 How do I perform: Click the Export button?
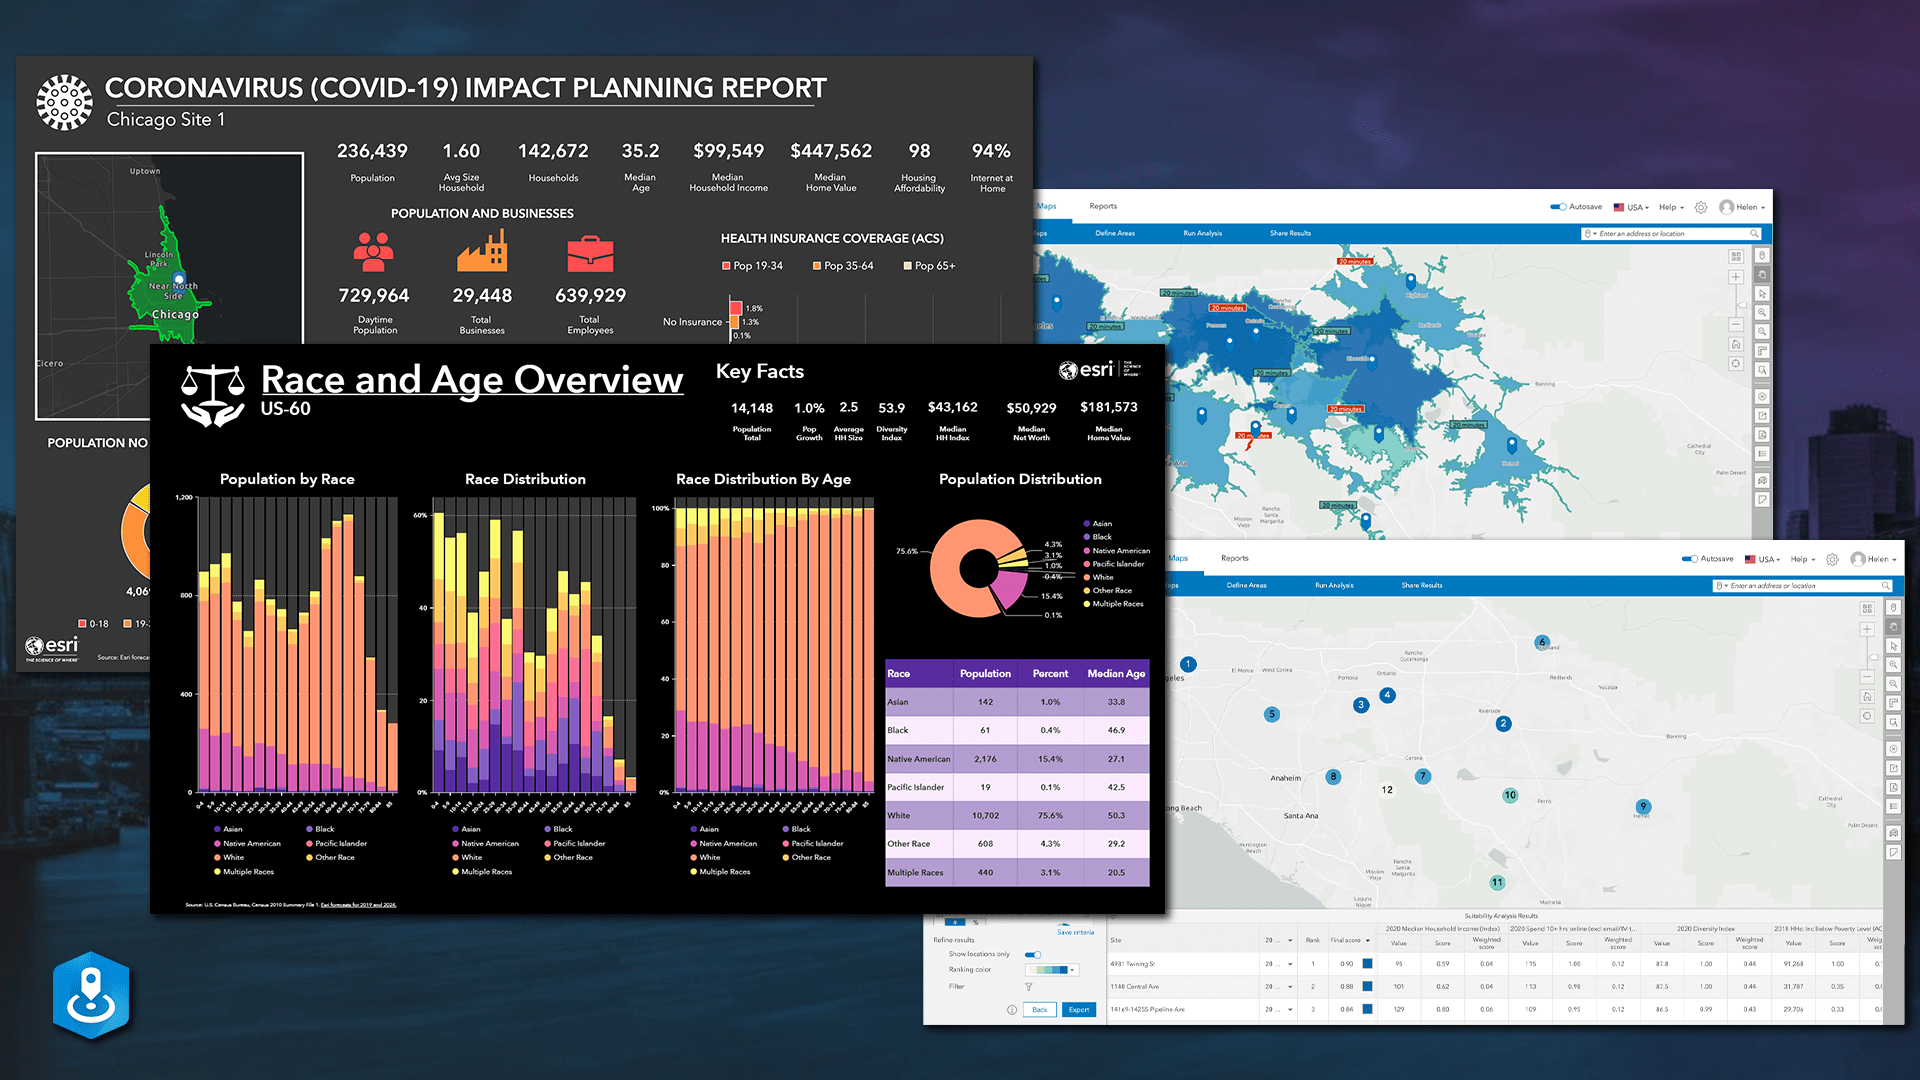tap(1079, 1010)
